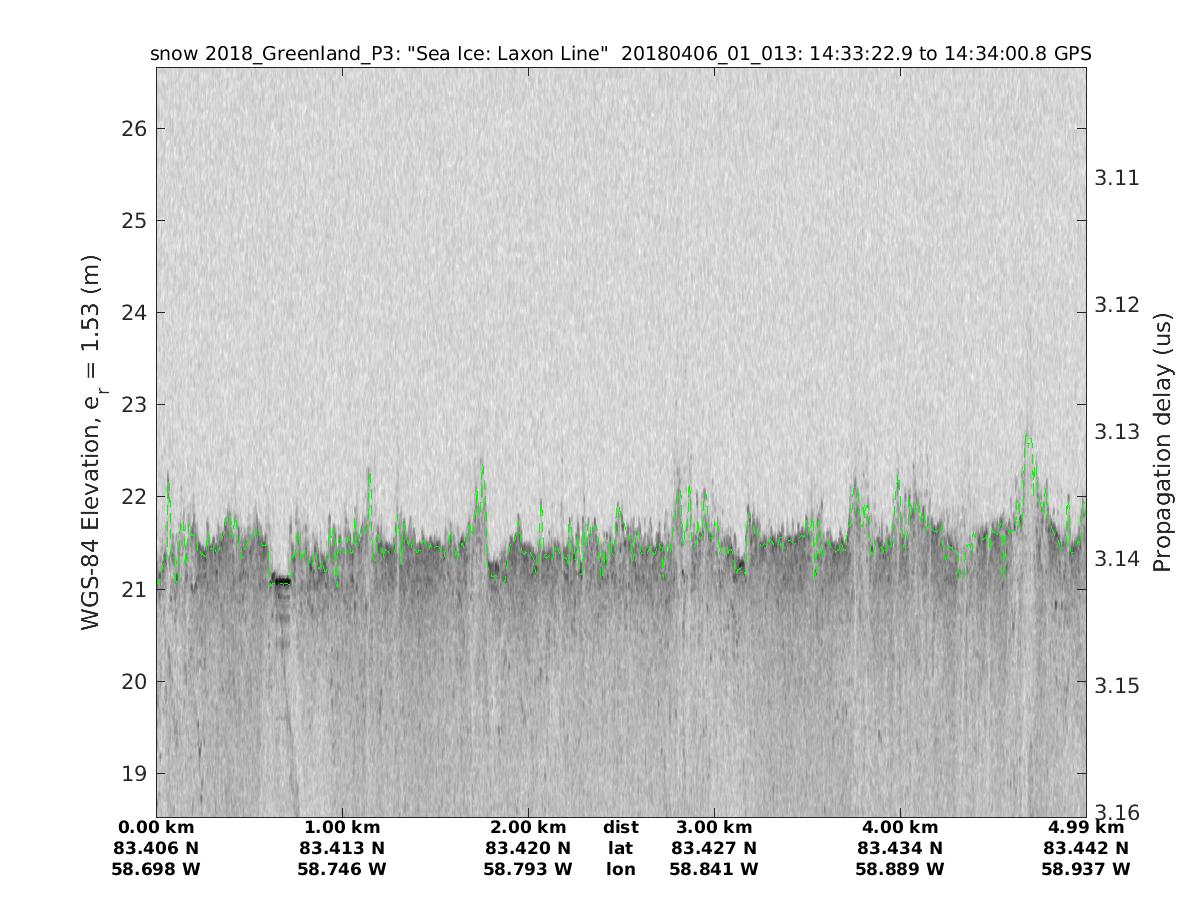The width and height of the screenshot is (1200, 900).
Task: Select the 4.99 km distance label
Action: click(1085, 828)
